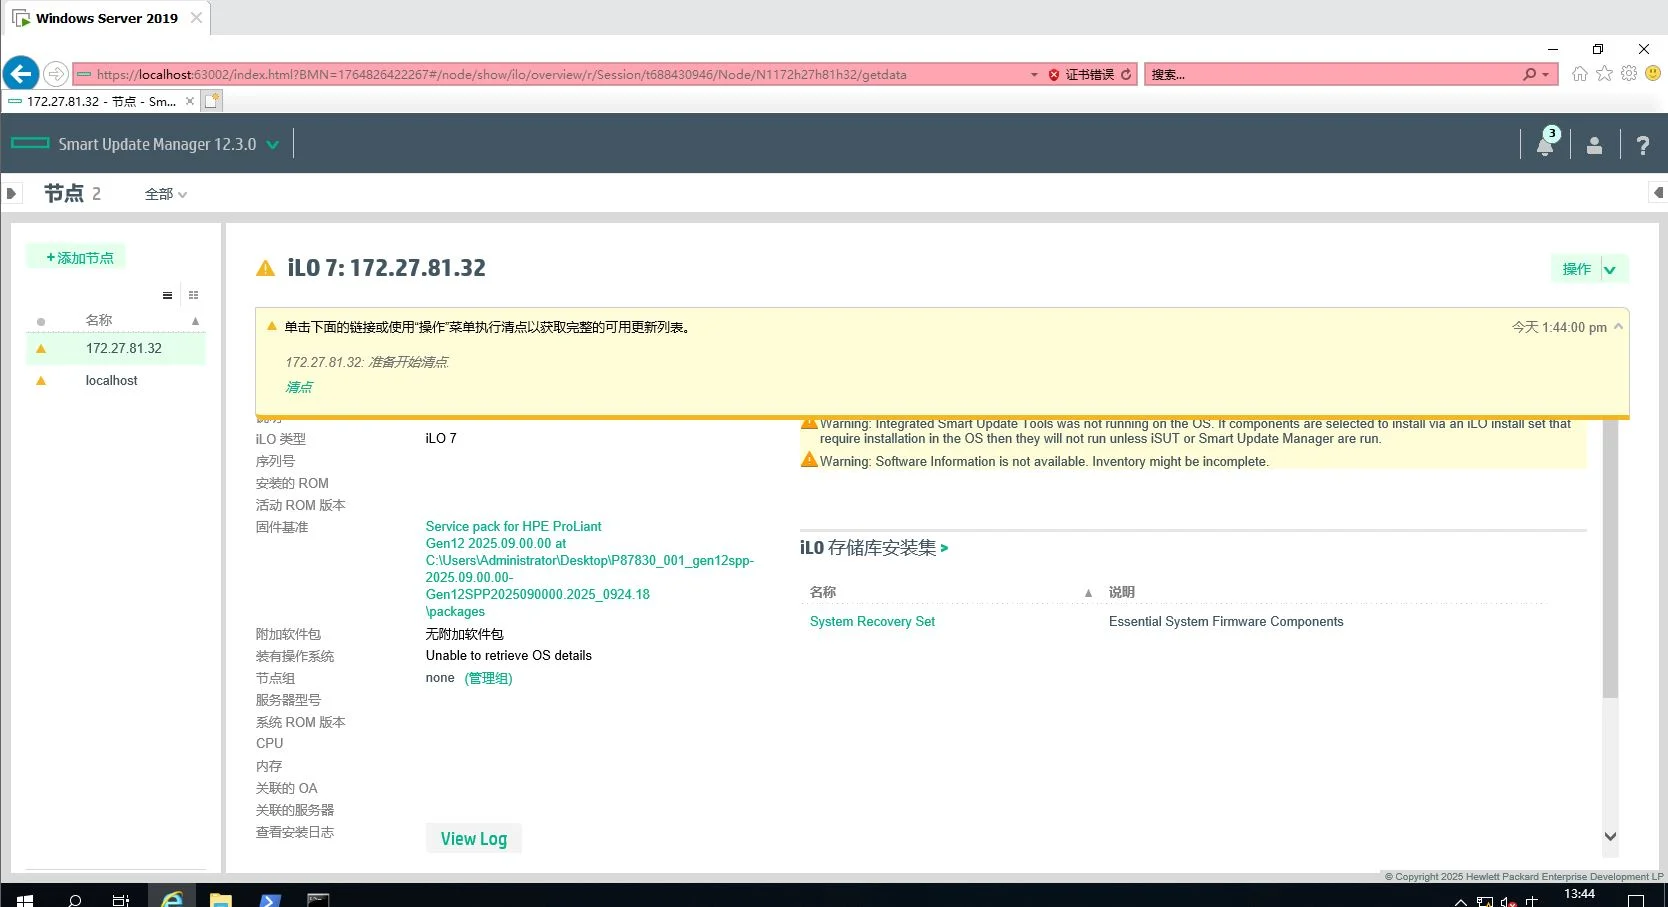
Task: Select the 172.27.81.32 node in the list
Action: pyautogui.click(x=115, y=349)
